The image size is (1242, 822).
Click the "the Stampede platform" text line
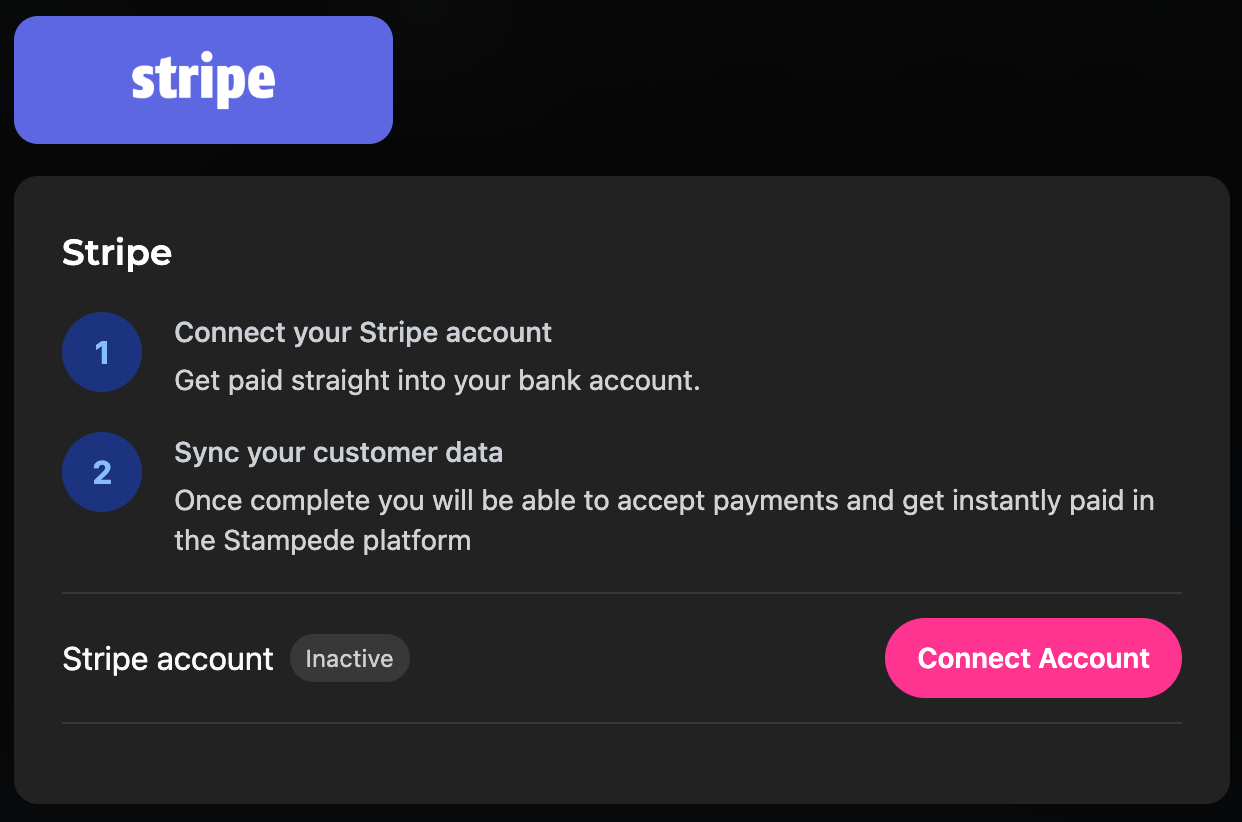pos(322,541)
